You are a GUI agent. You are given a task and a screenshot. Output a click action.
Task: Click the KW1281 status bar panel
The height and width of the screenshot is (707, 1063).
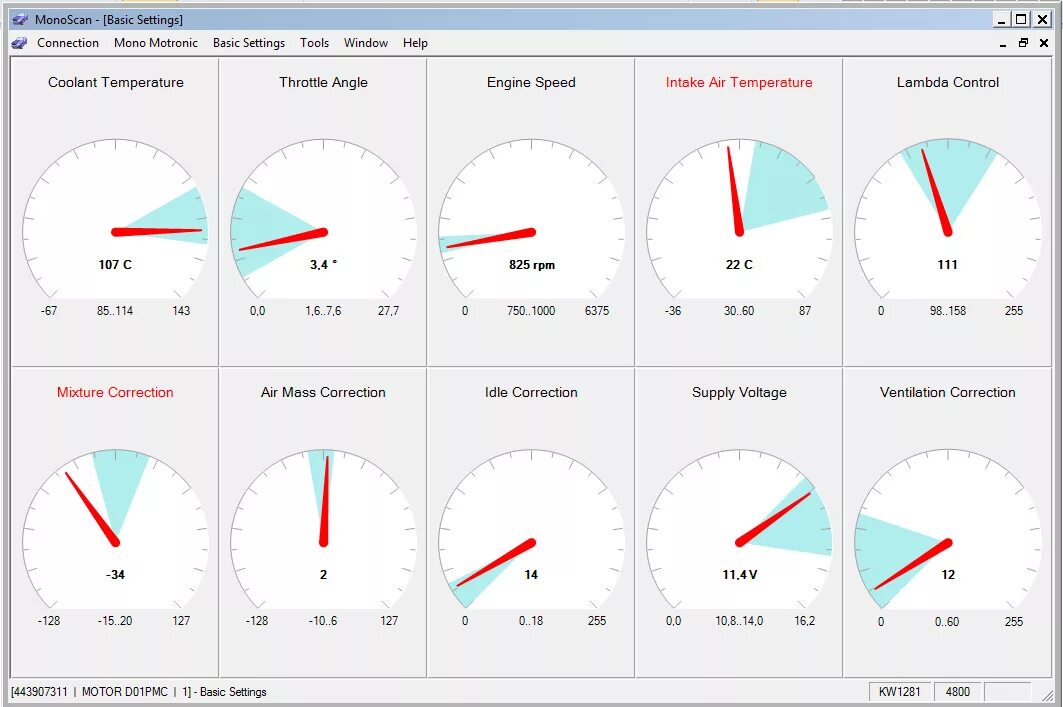pyautogui.click(x=900, y=691)
